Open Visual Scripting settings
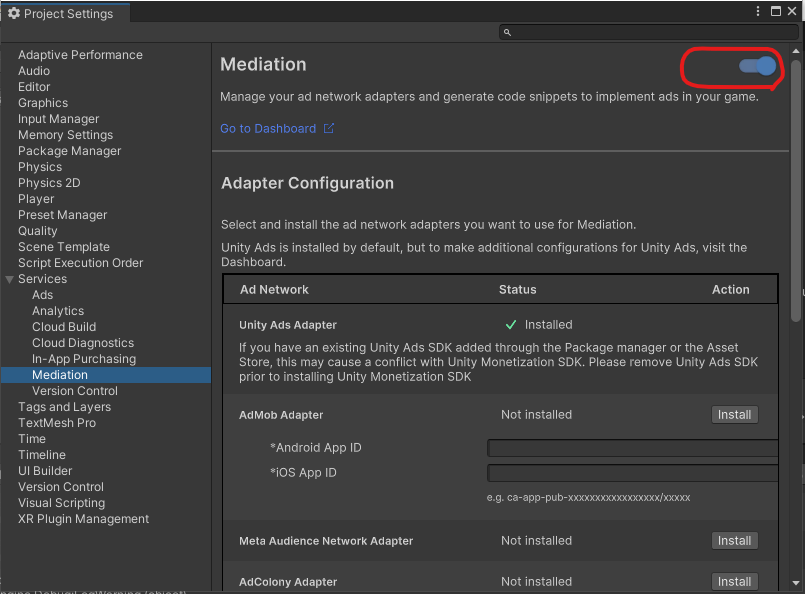 [62, 503]
